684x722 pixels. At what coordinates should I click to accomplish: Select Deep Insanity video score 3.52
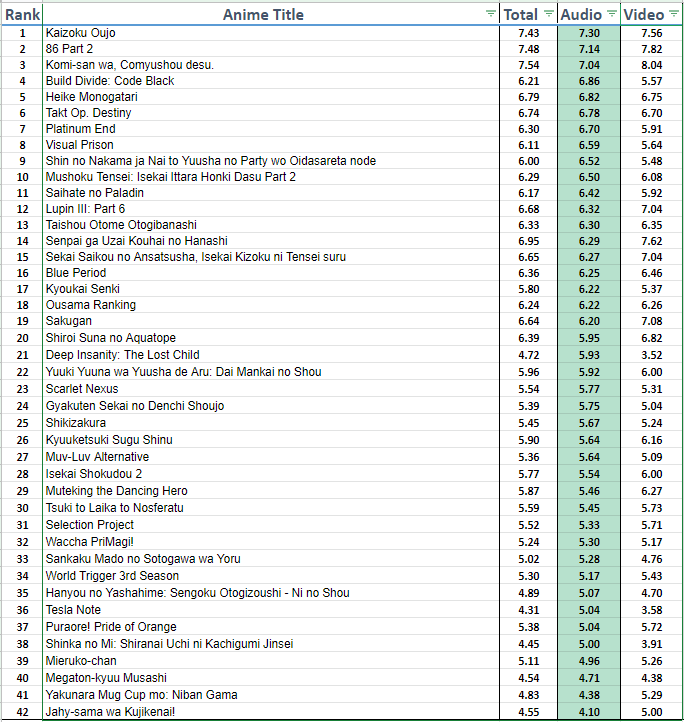tap(651, 355)
